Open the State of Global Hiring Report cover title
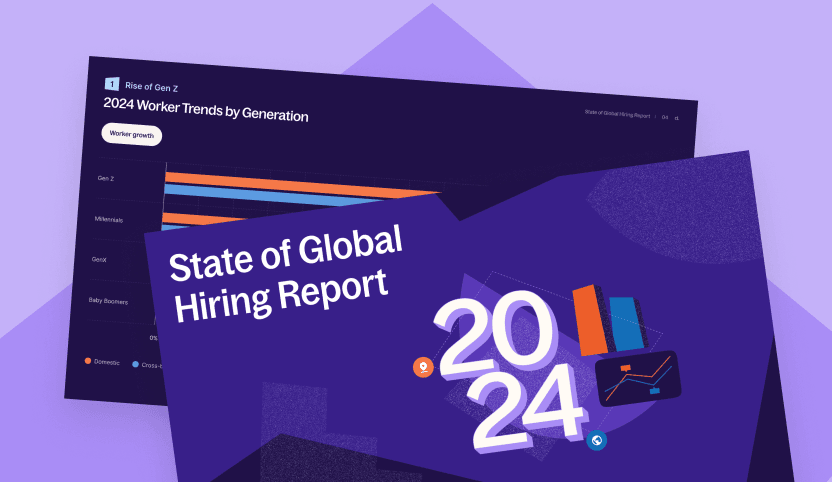This screenshot has width=832, height=482. [286, 272]
